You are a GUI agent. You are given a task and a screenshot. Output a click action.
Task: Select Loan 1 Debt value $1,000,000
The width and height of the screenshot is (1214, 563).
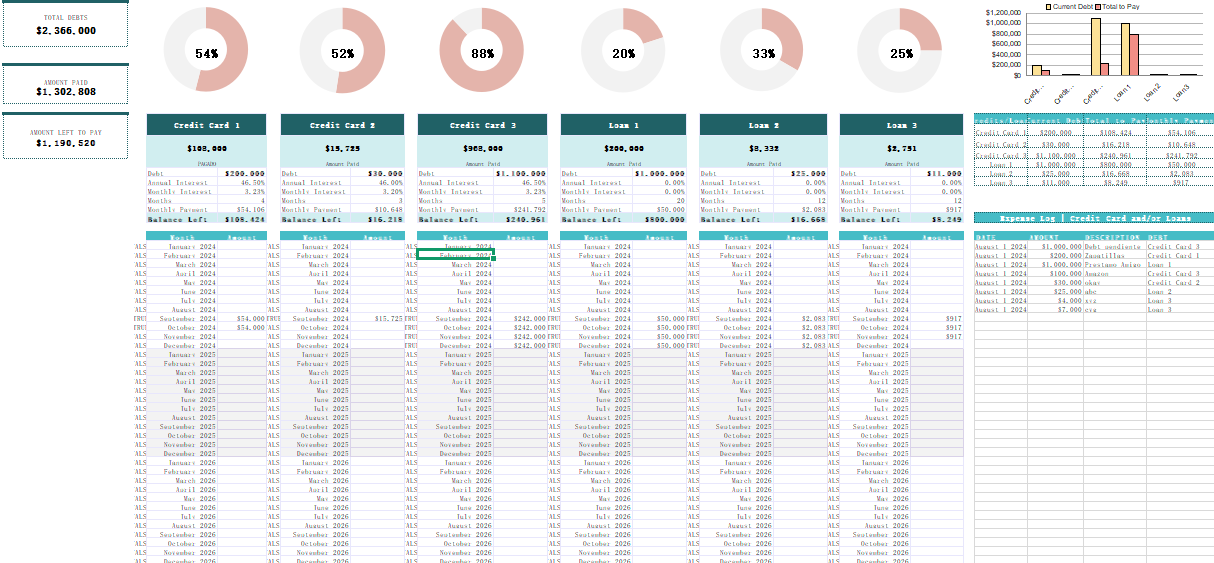coord(660,173)
